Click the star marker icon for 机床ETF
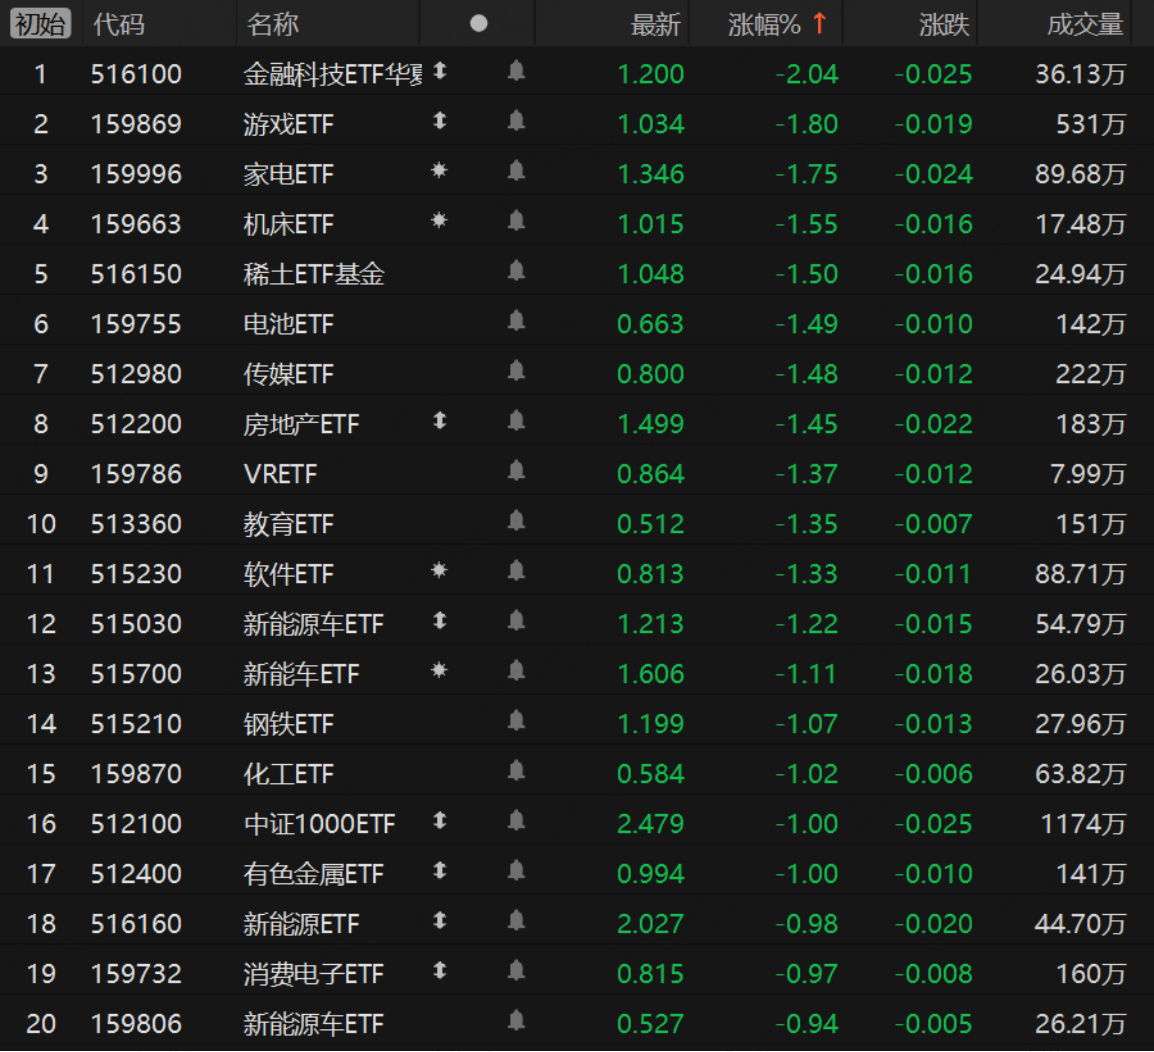 click(x=439, y=221)
